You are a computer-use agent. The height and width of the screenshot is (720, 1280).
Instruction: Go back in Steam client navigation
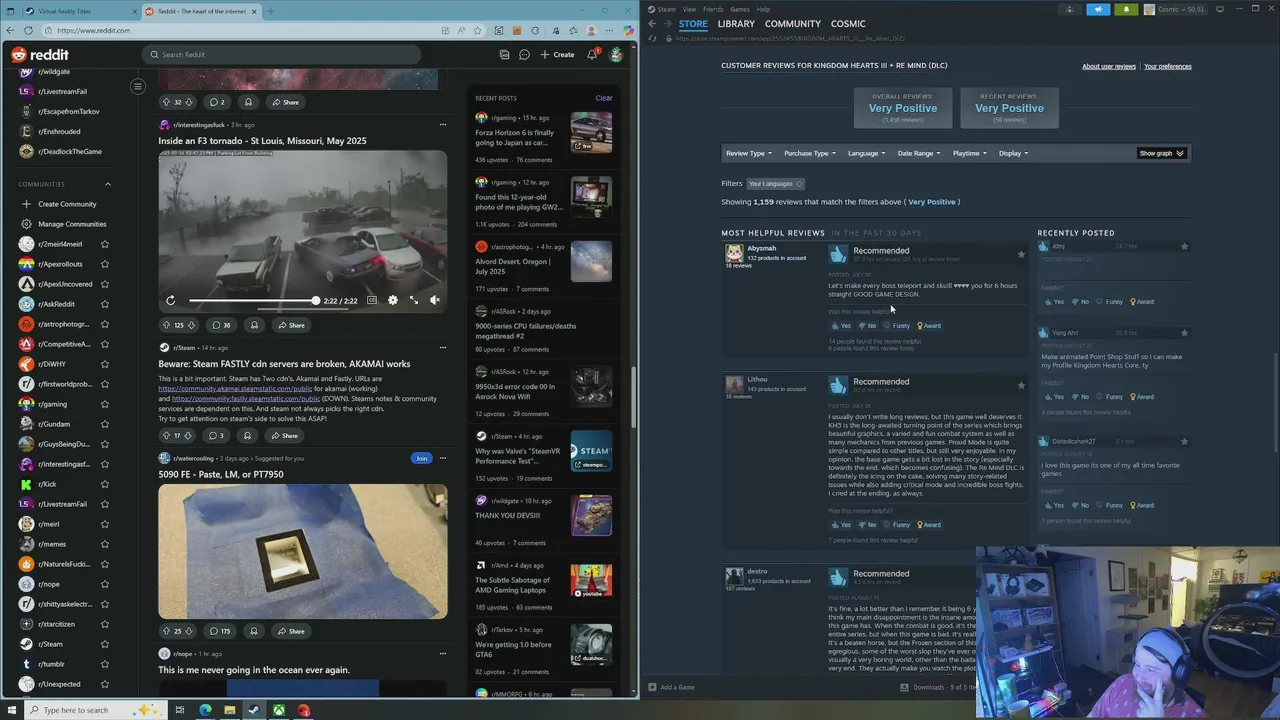[x=652, y=24]
